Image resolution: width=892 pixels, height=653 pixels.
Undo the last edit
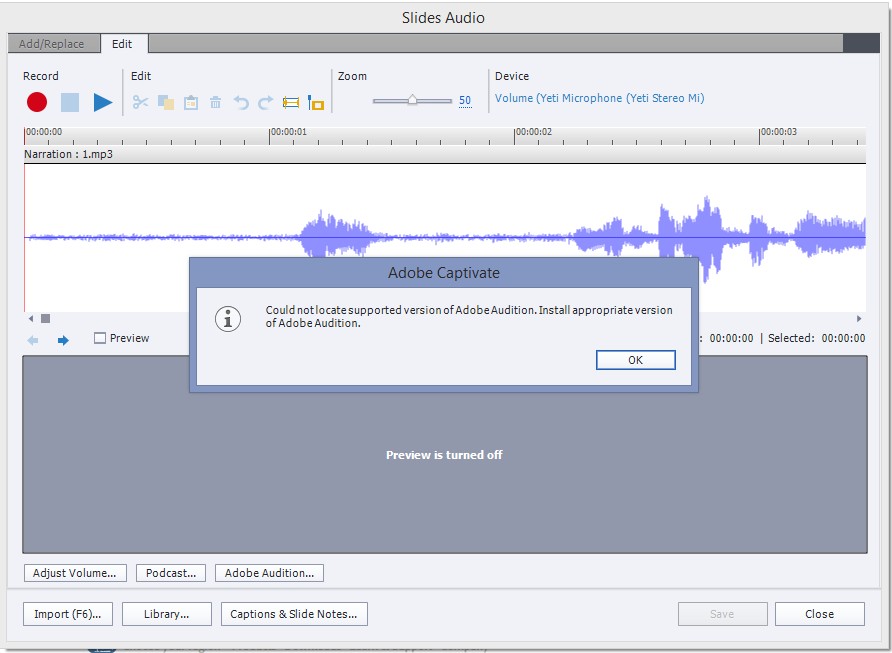tap(241, 102)
